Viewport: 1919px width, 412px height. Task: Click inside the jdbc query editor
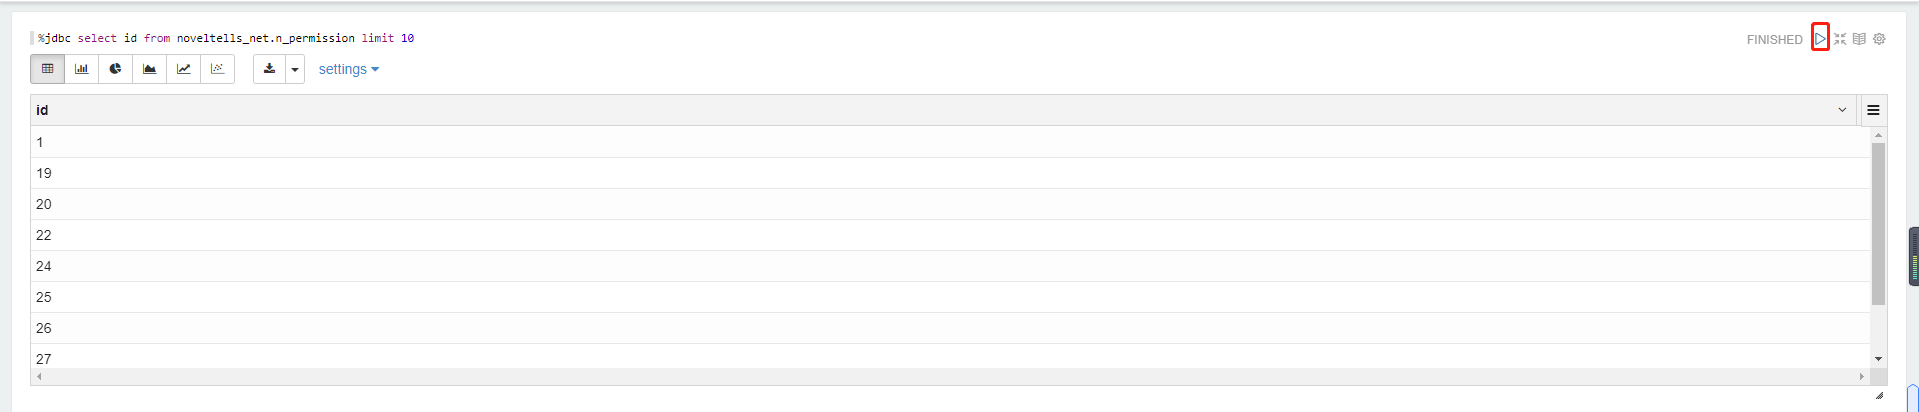point(226,38)
